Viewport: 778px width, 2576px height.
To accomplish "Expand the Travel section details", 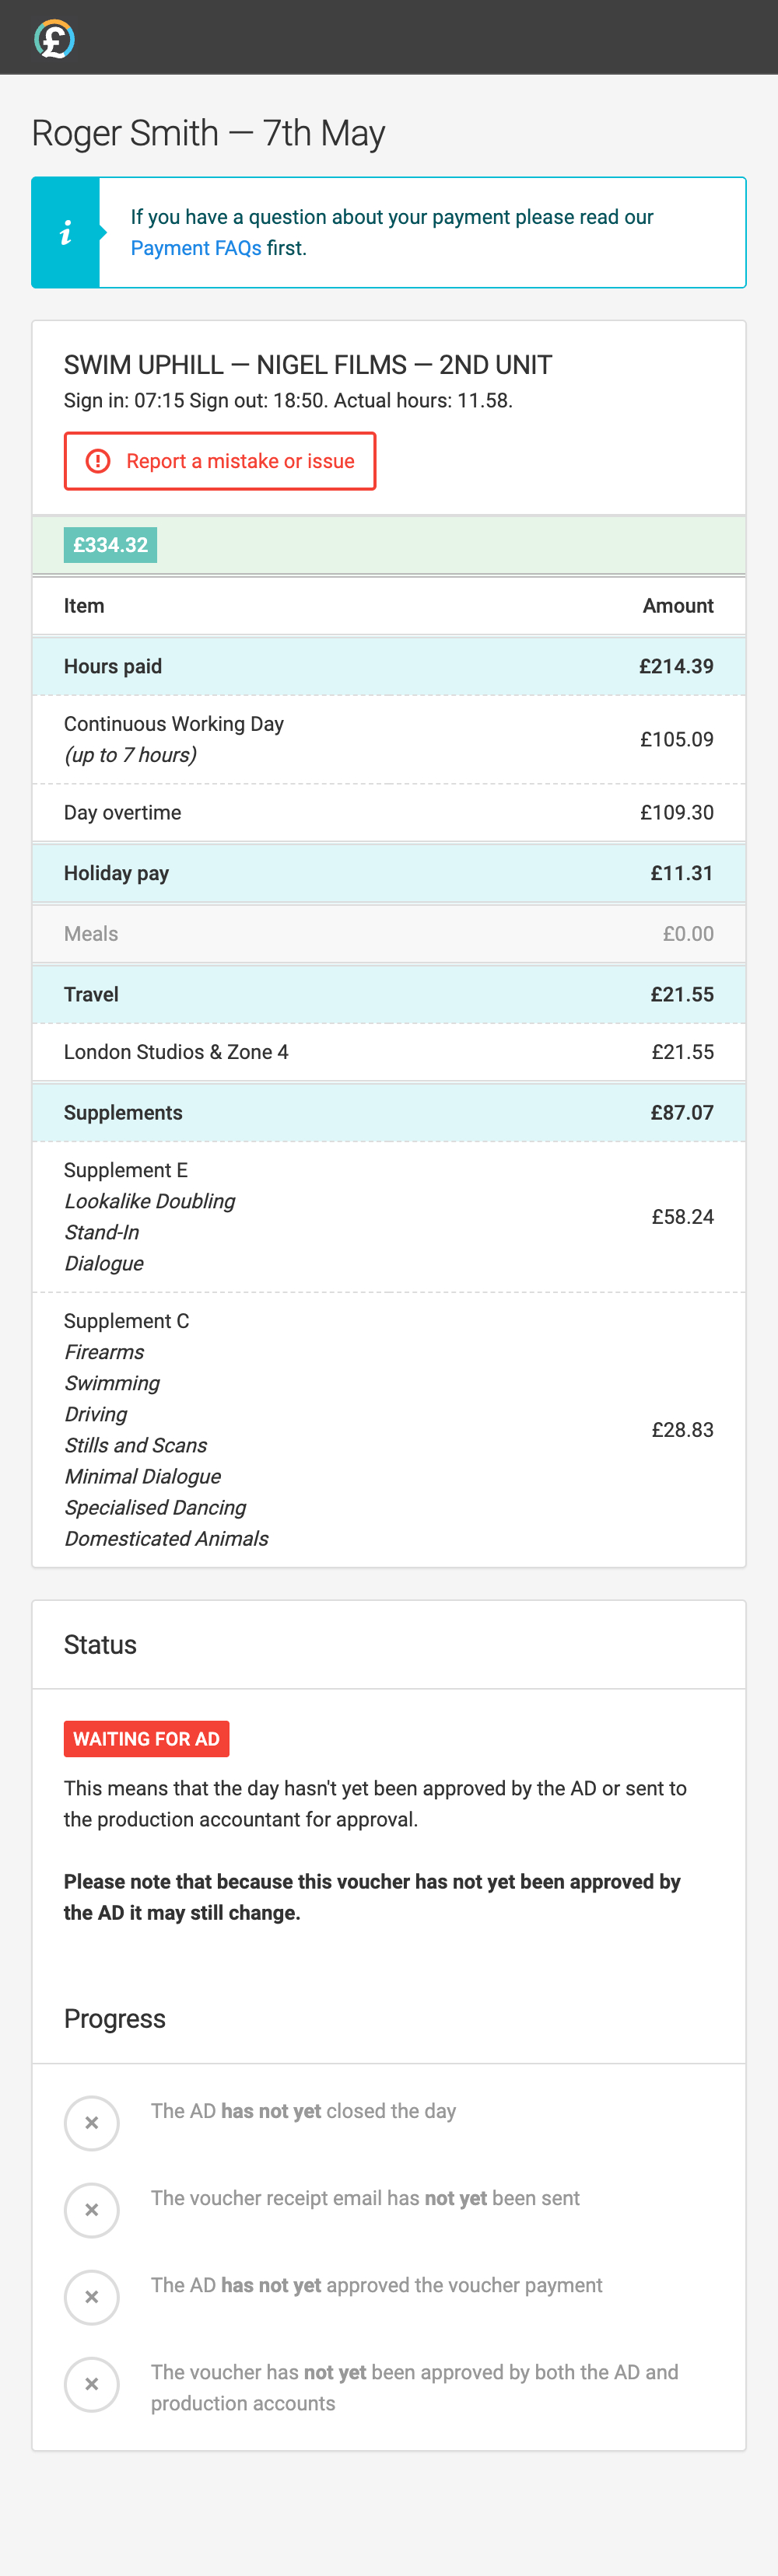I will coord(389,994).
